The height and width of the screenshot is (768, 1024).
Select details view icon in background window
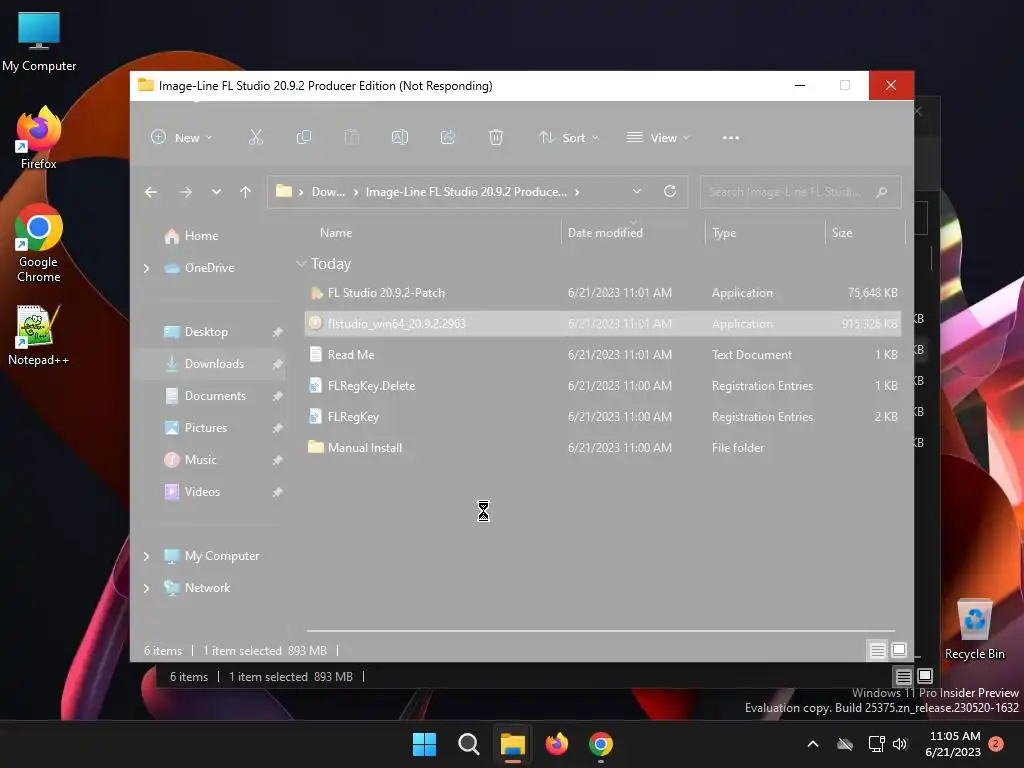coord(903,676)
